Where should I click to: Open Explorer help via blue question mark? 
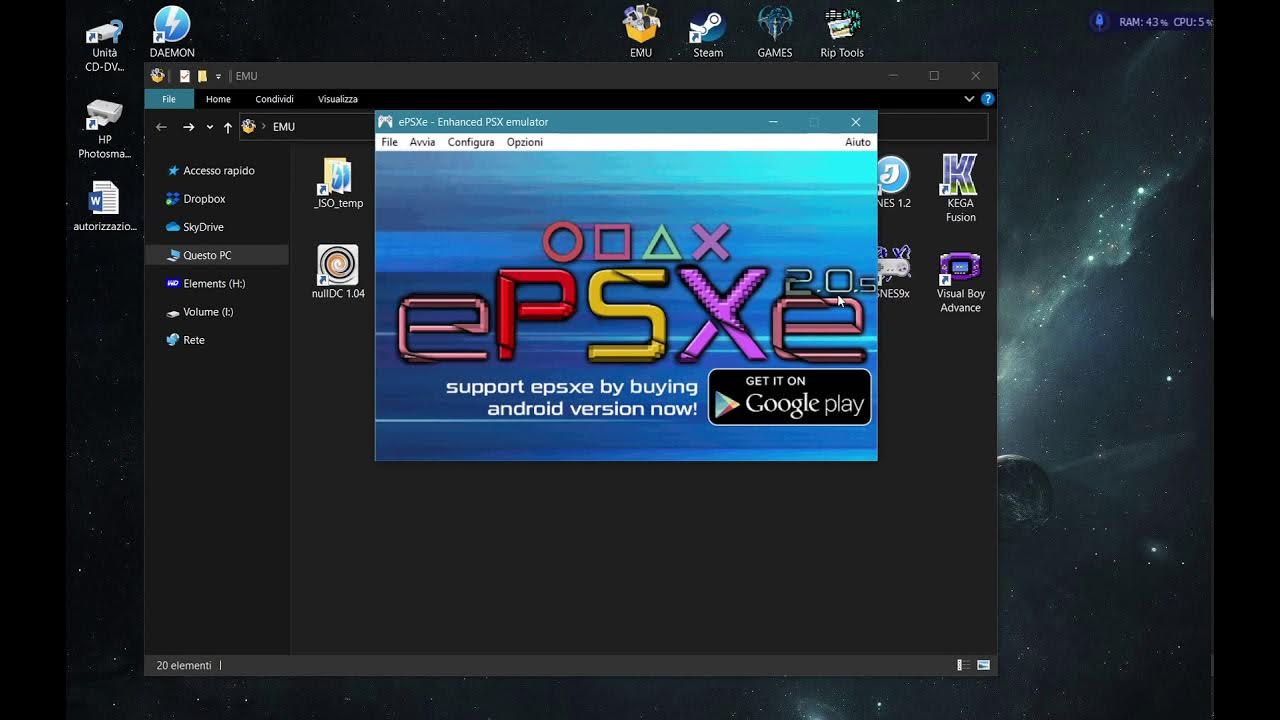coord(987,99)
